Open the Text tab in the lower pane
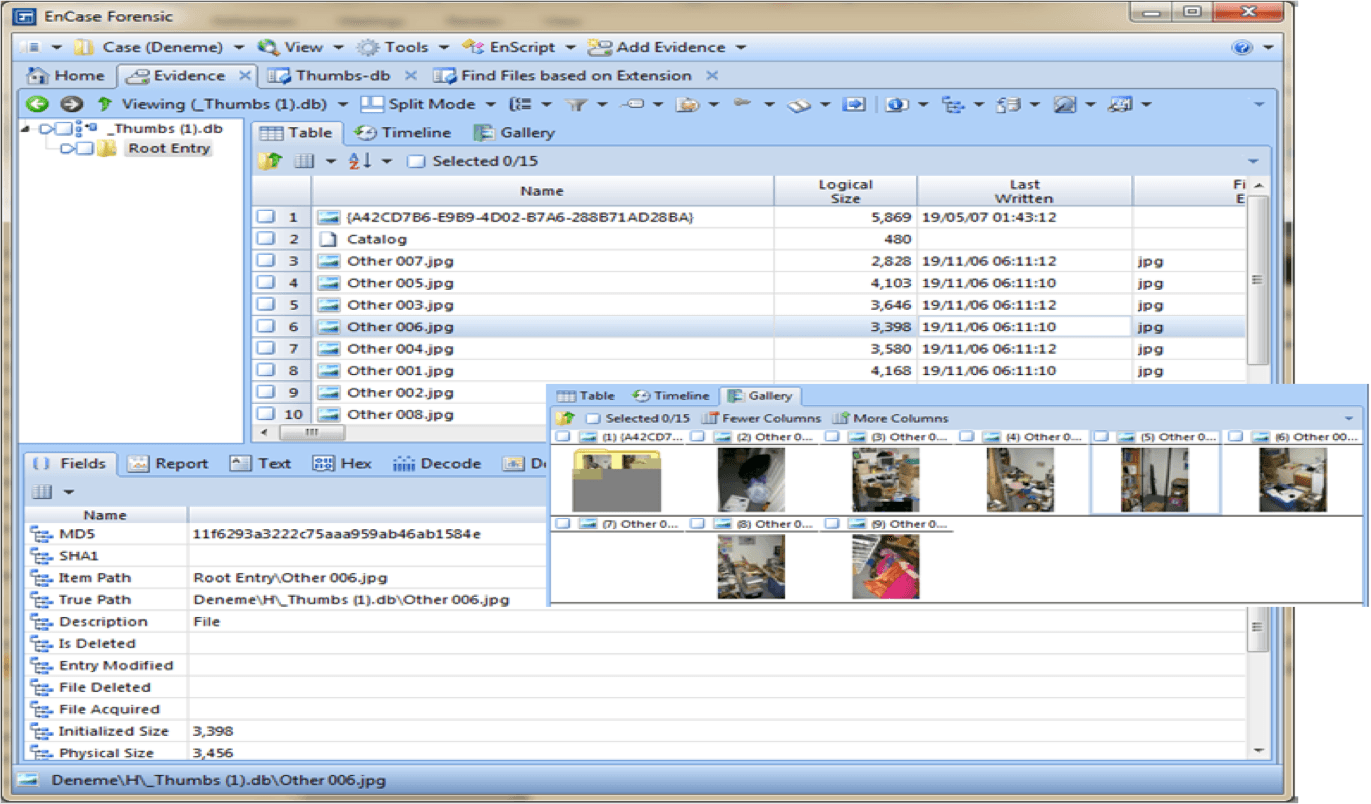The width and height of the screenshot is (1371, 804). 261,463
